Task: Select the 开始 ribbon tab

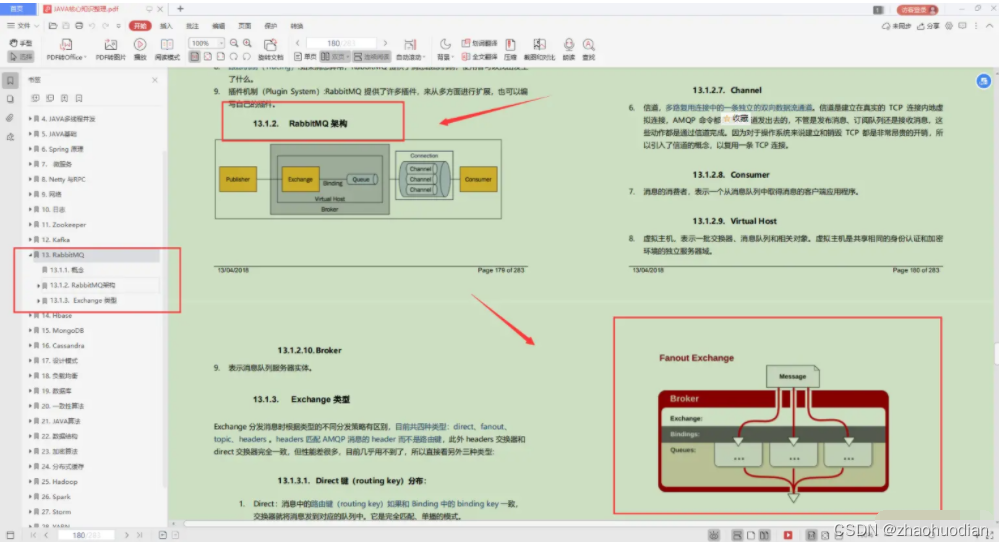Action: coord(140,26)
